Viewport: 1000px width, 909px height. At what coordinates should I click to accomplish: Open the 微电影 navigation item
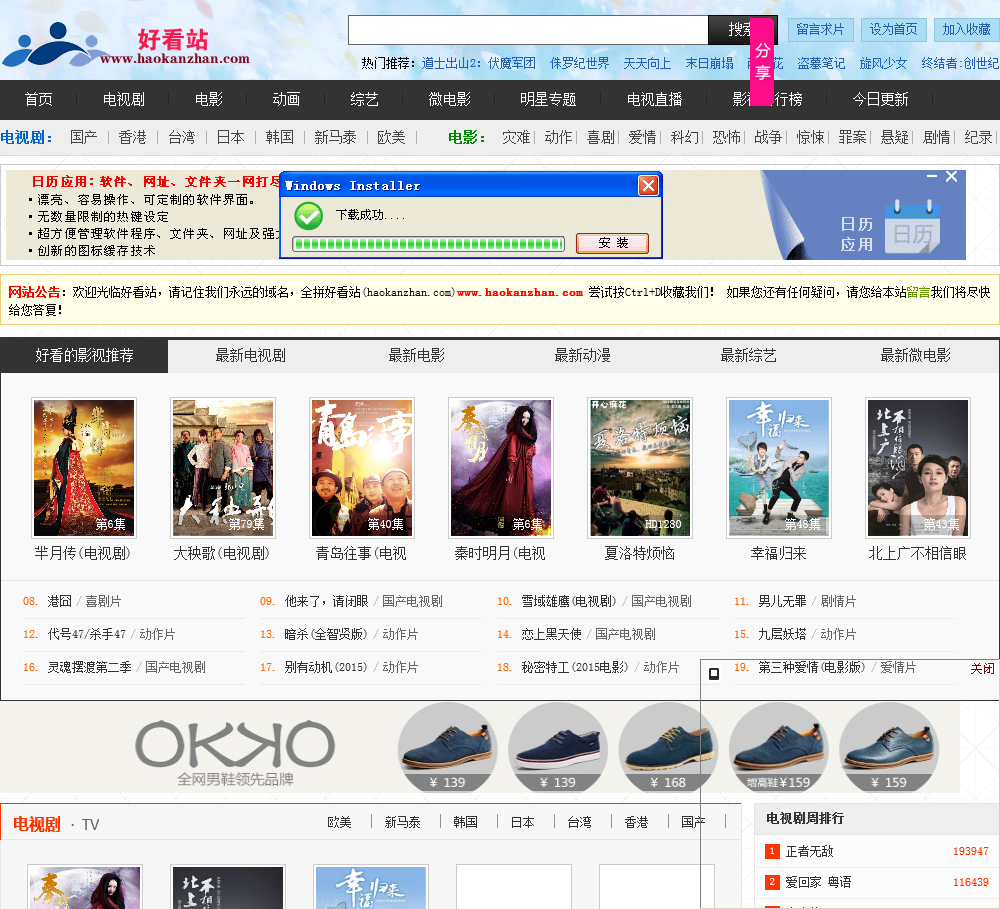click(x=450, y=100)
